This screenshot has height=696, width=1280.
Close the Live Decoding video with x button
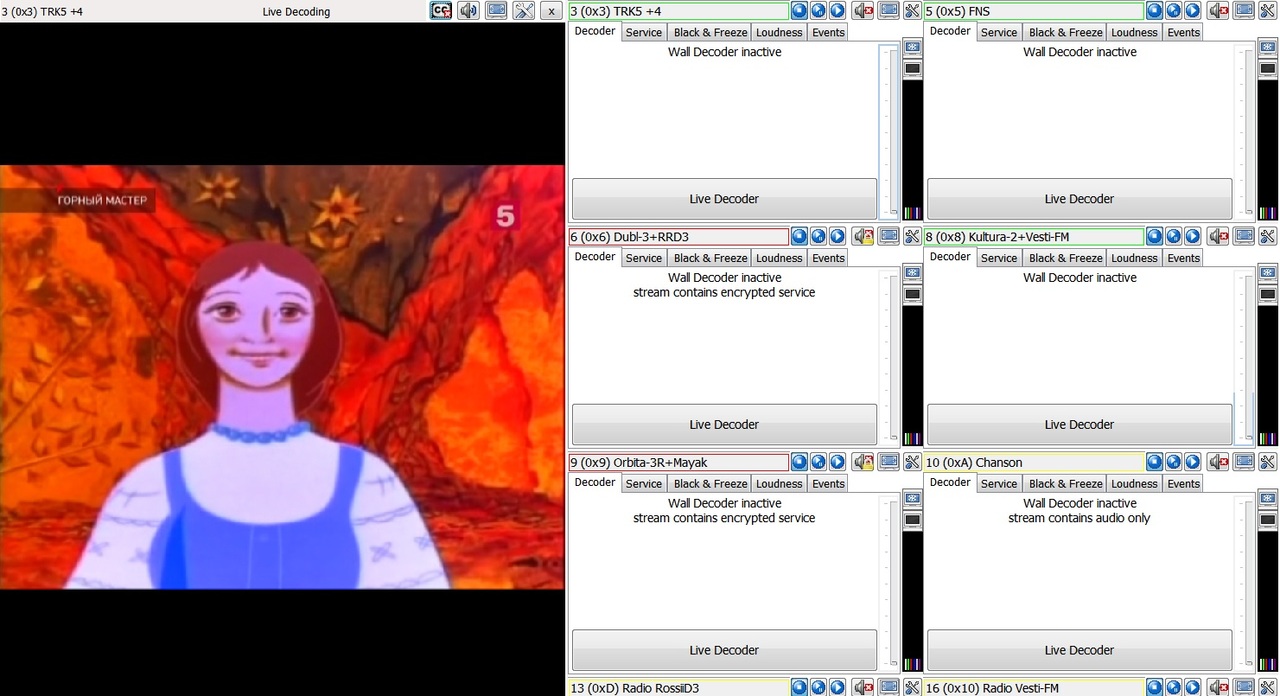[x=551, y=11]
